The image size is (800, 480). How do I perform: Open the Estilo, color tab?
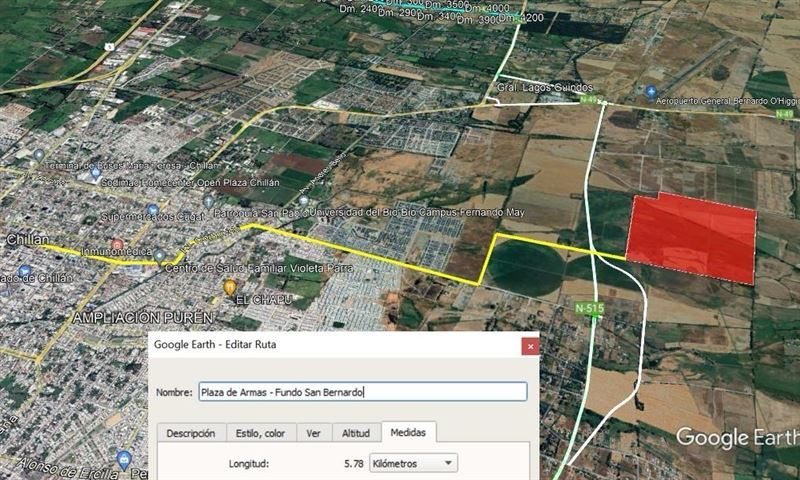[261, 433]
